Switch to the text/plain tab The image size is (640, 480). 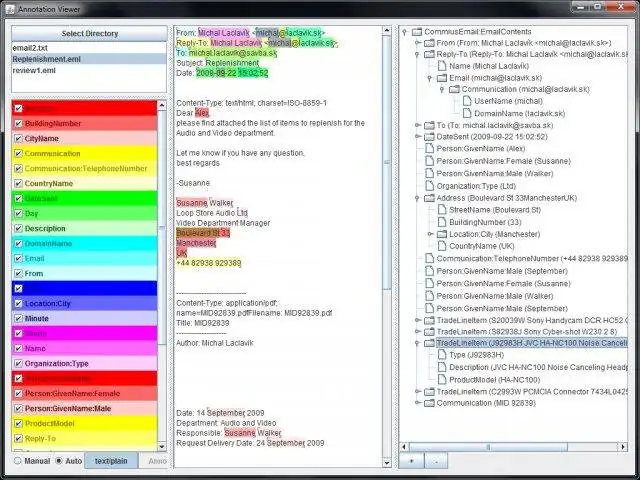(111, 461)
